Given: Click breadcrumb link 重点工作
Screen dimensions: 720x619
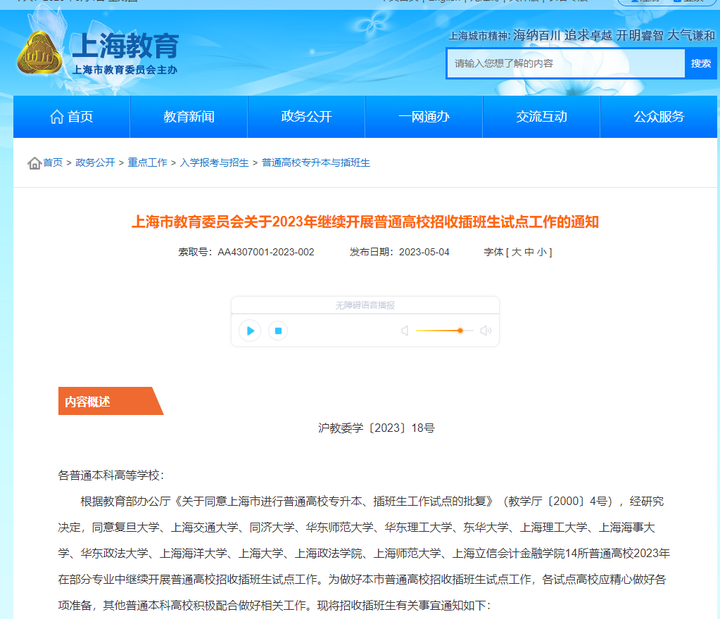Looking at the screenshot, I should pyautogui.click(x=147, y=163).
